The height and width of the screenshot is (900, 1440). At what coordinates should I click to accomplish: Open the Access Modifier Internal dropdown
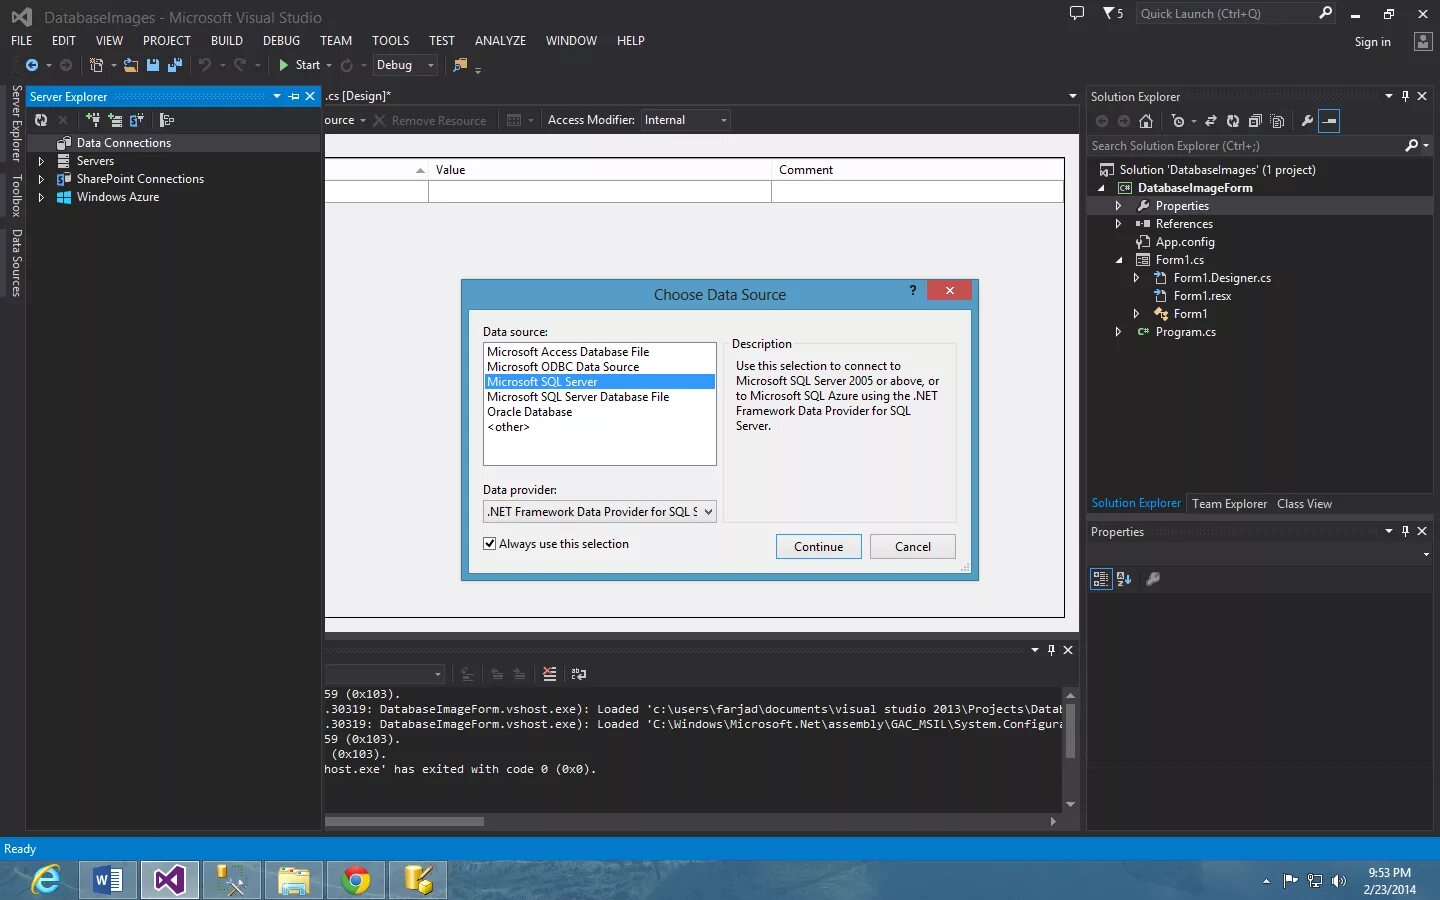click(686, 120)
